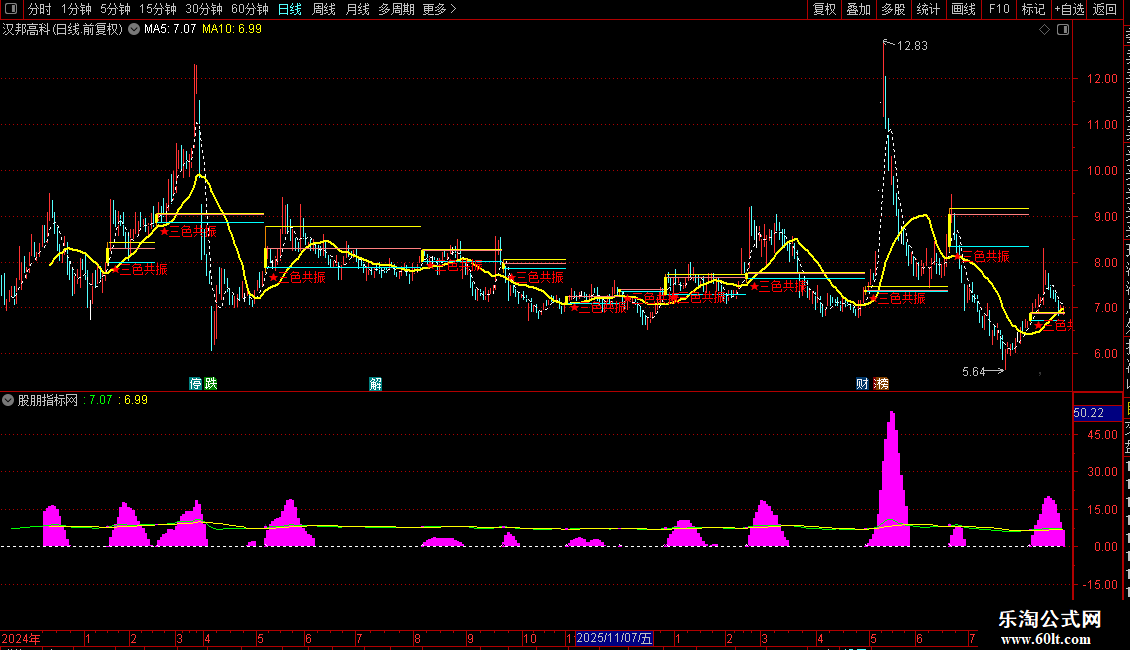Open the 多周期 multi-period view
The height and width of the screenshot is (650, 1130).
396,9
